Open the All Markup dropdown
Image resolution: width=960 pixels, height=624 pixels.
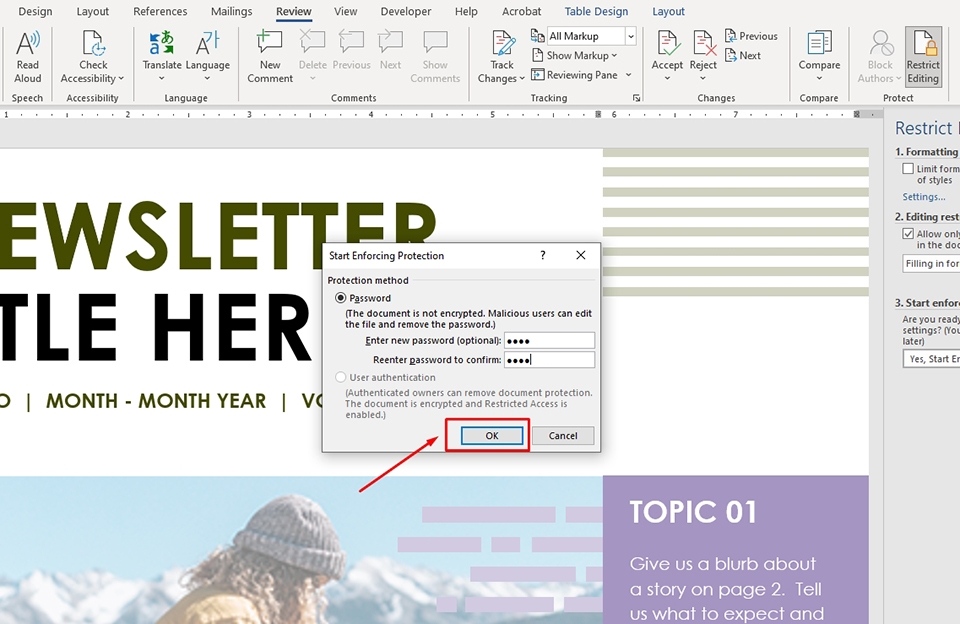tap(591, 36)
